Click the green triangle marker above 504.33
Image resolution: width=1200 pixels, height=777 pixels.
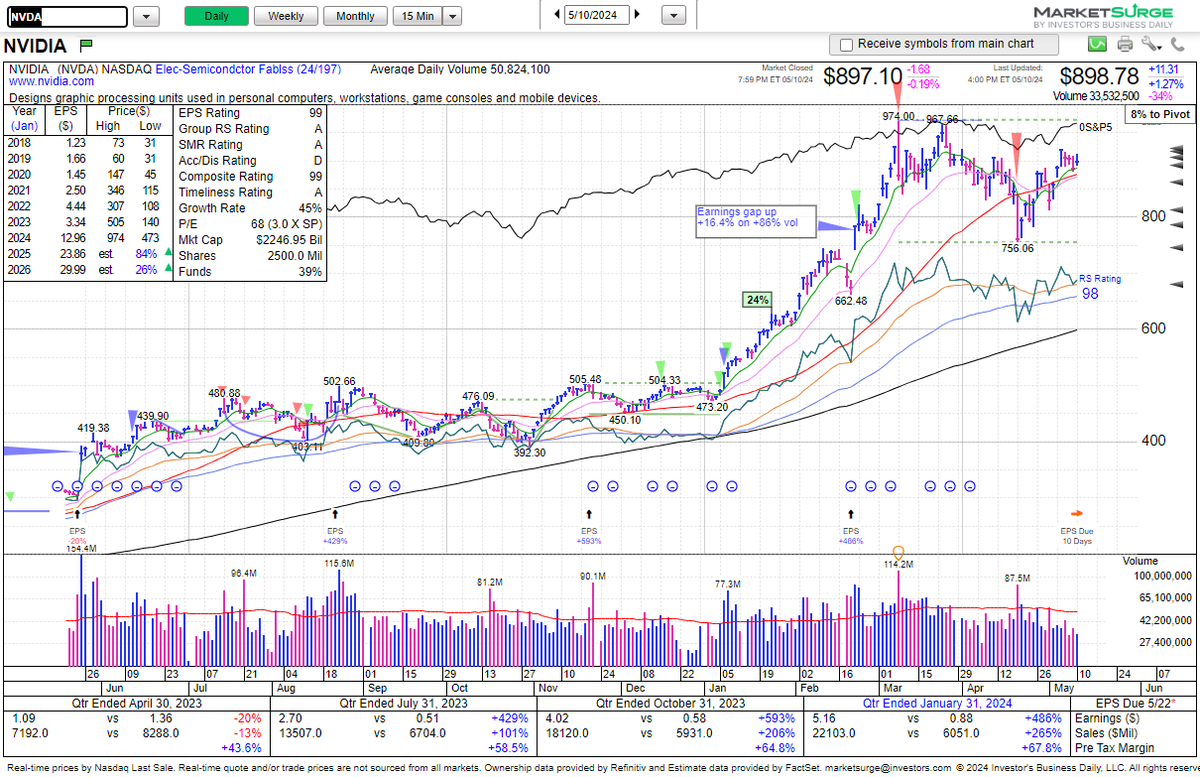click(x=659, y=367)
